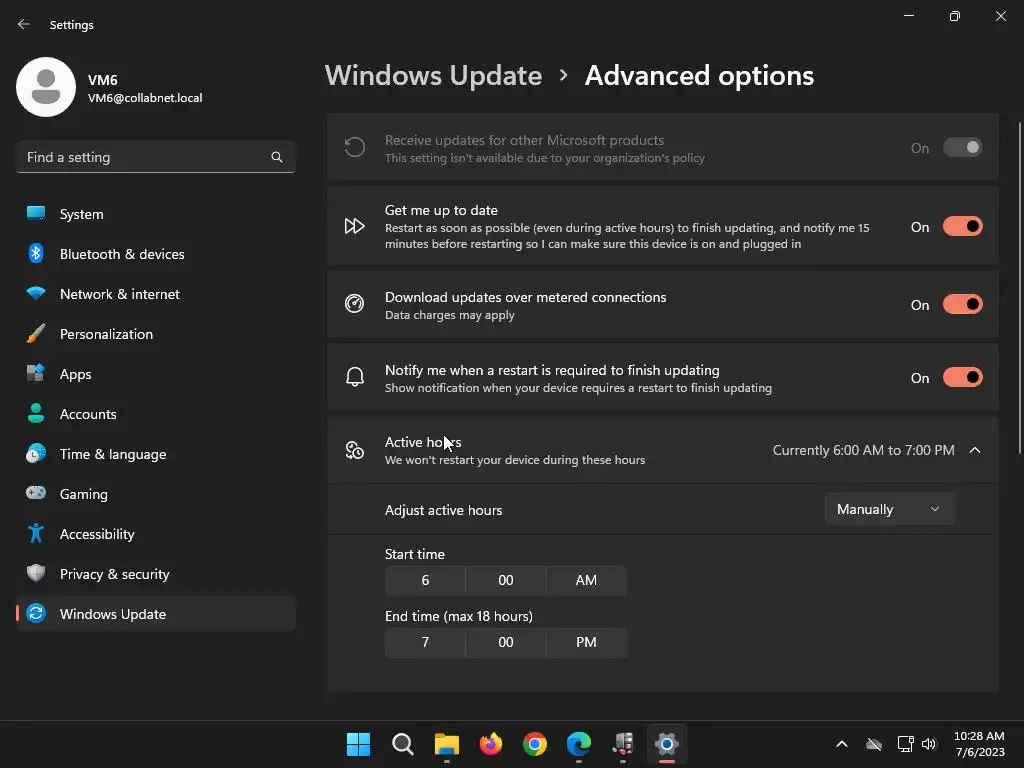Select the End time PM field

pyautogui.click(x=586, y=642)
